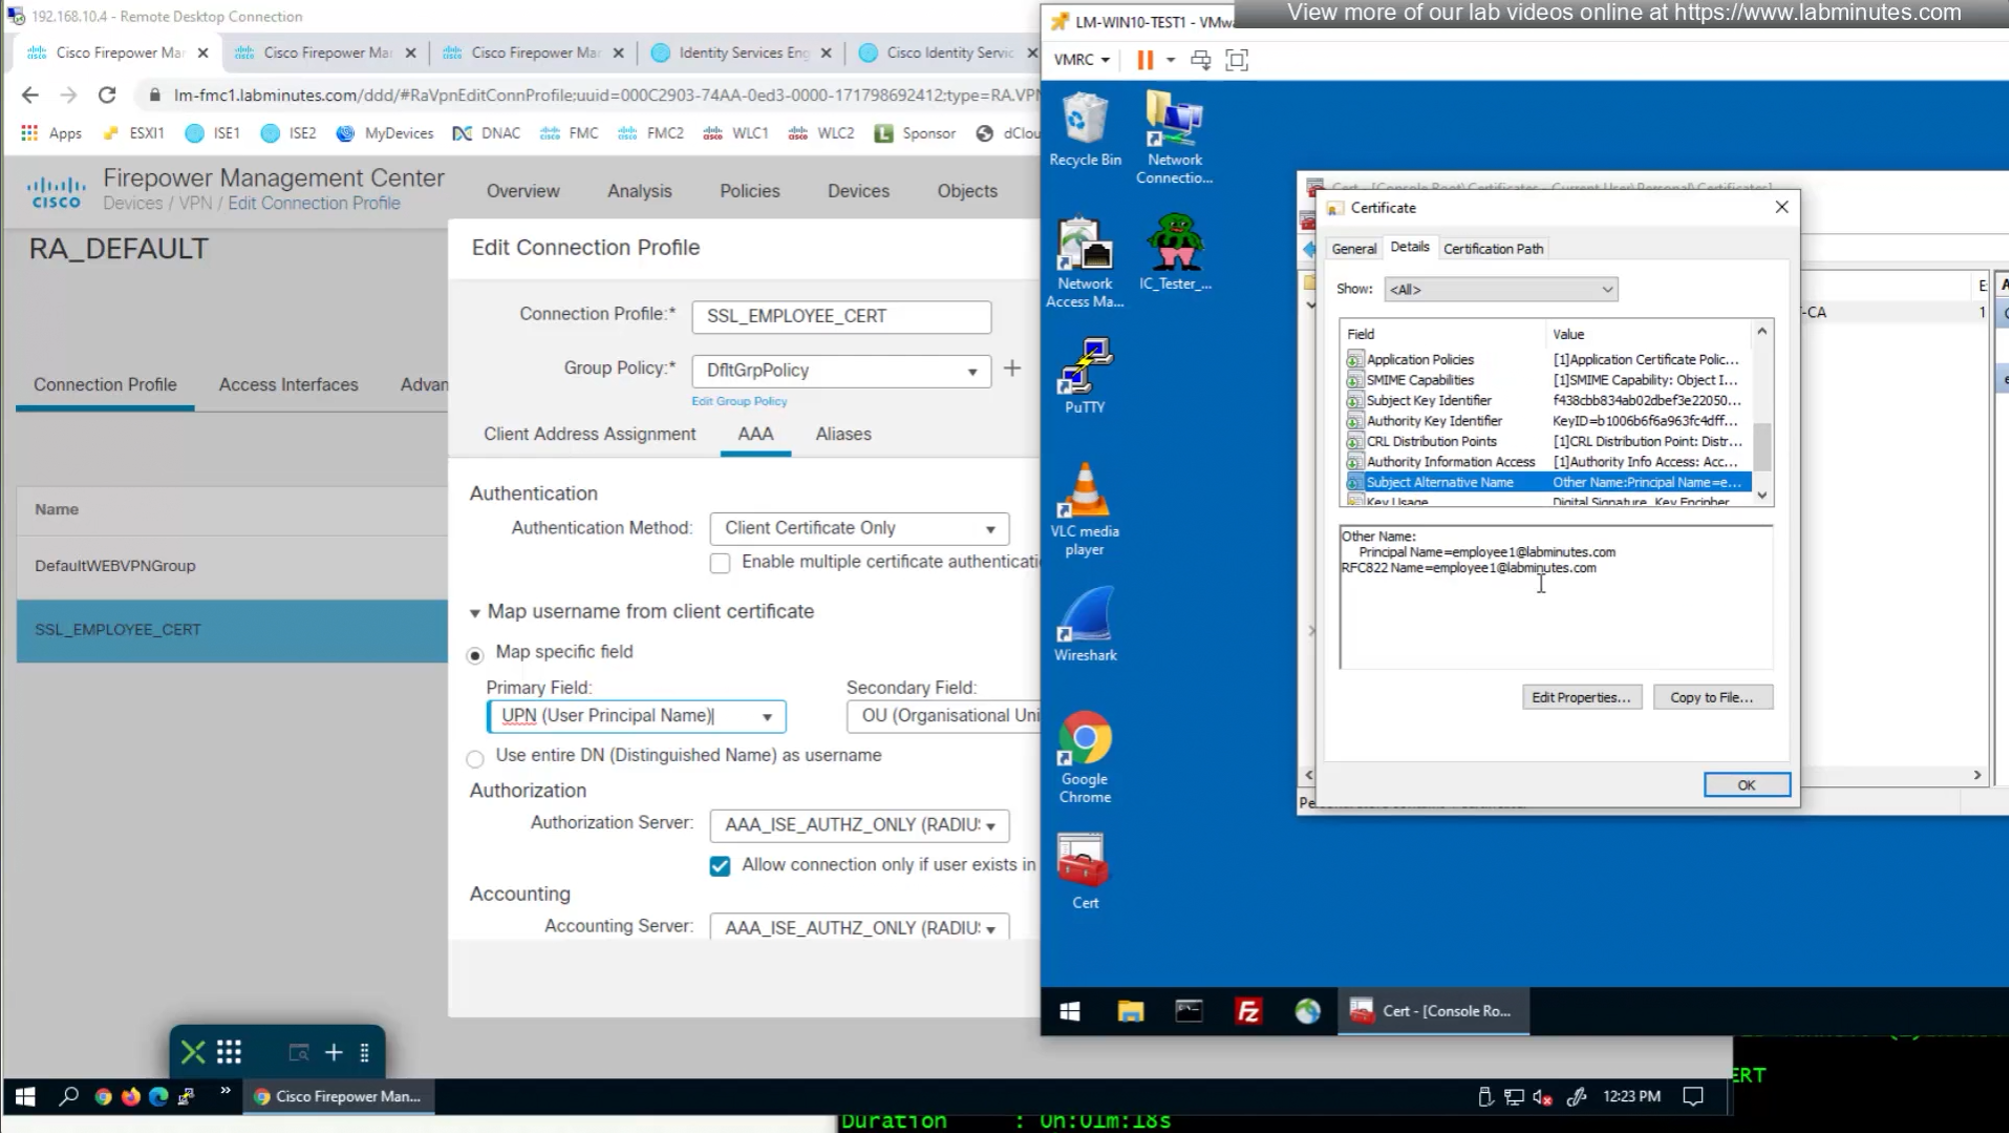Switch to Client Address Assignment tab
The image size is (2009, 1133).
pyautogui.click(x=589, y=434)
